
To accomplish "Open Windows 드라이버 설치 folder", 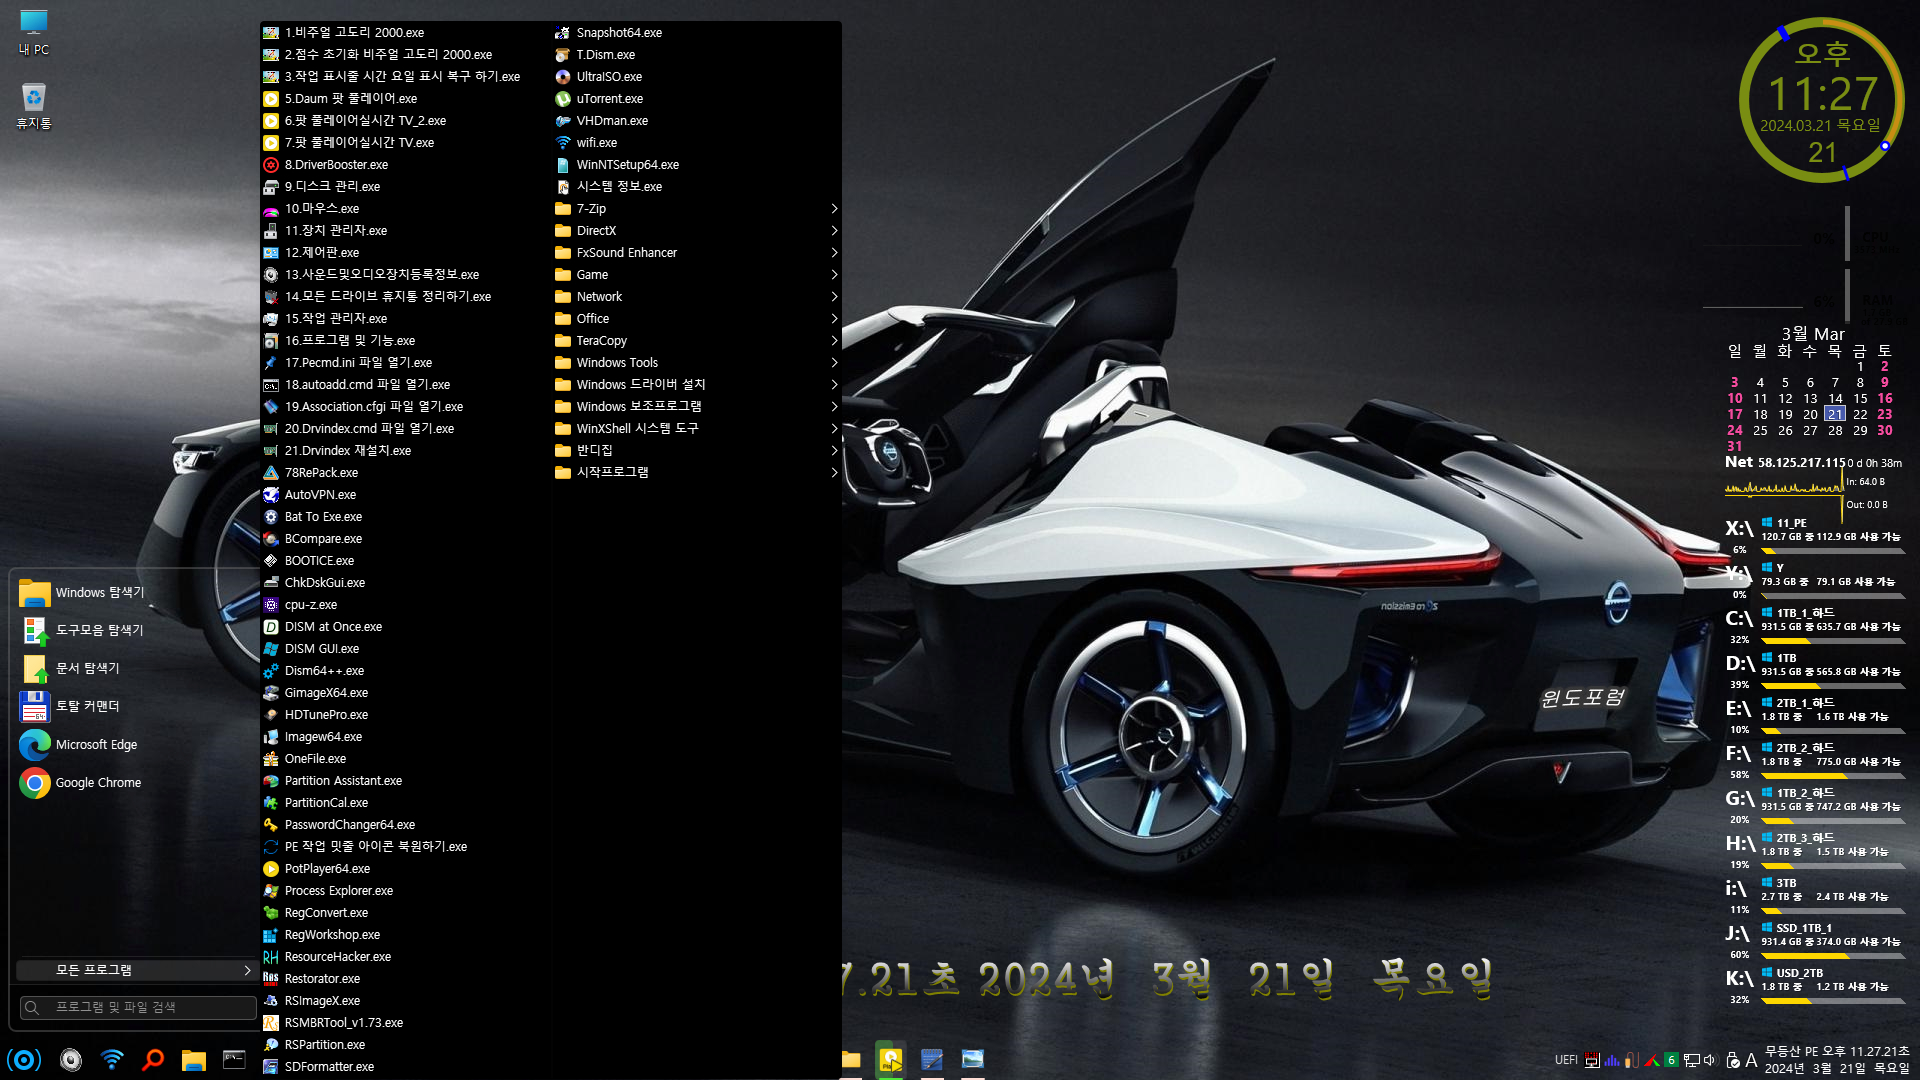I will click(x=696, y=385).
